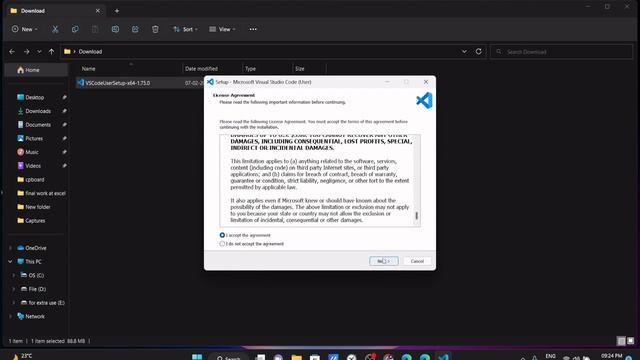Open Home in the navigation pane
The height and width of the screenshot is (360, 640).
32,70
